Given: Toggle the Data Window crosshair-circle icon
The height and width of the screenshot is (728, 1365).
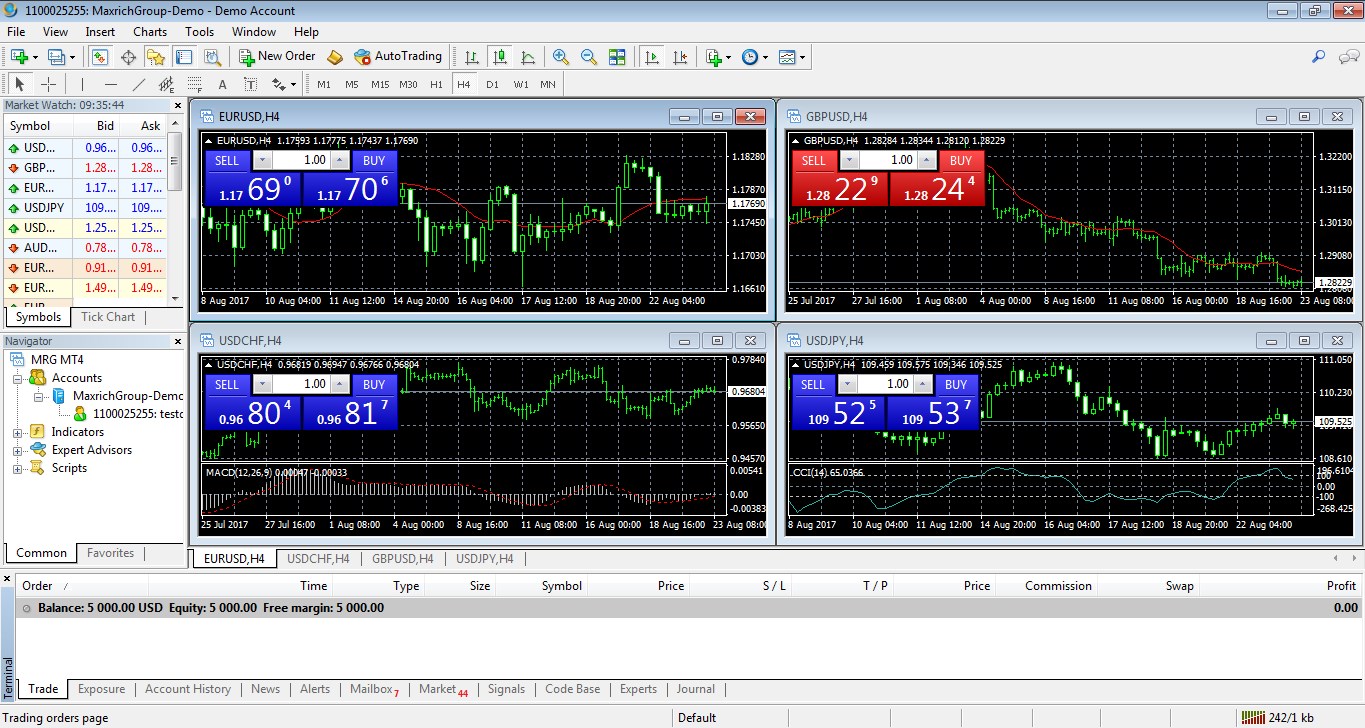Looking at the screenshot, I should (x=128, y=57).
